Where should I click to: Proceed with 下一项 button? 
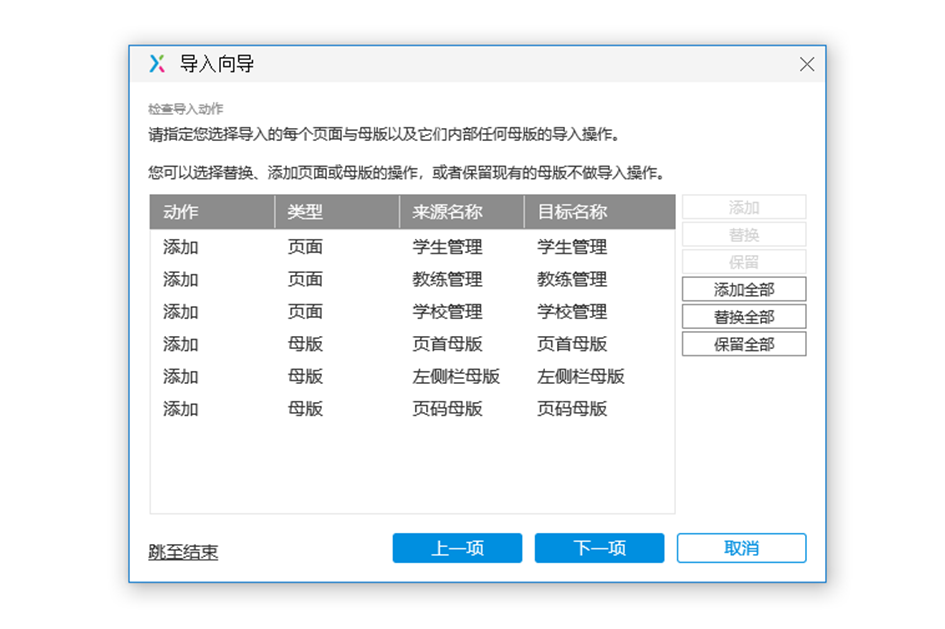[599, 548]
